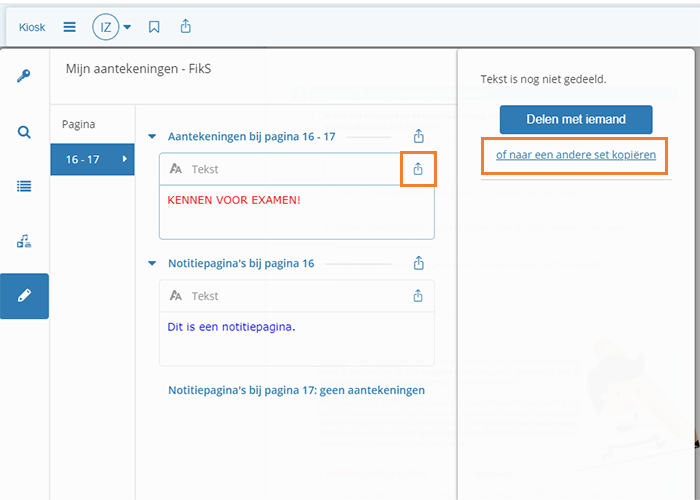Viewport: 700px width, 500px height.
Task: Collapse Notitiepagina's bij pagina 16
Action: [152, 263]
